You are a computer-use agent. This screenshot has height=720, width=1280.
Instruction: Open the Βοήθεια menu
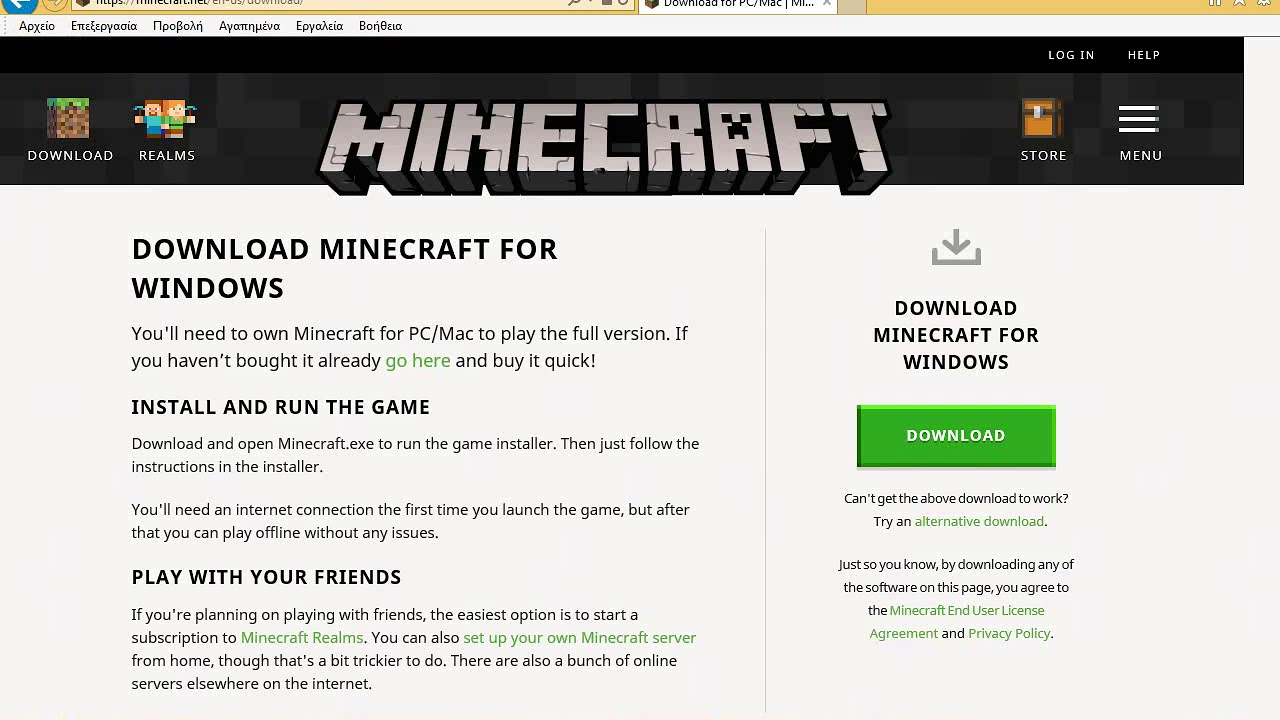(380, 26)
